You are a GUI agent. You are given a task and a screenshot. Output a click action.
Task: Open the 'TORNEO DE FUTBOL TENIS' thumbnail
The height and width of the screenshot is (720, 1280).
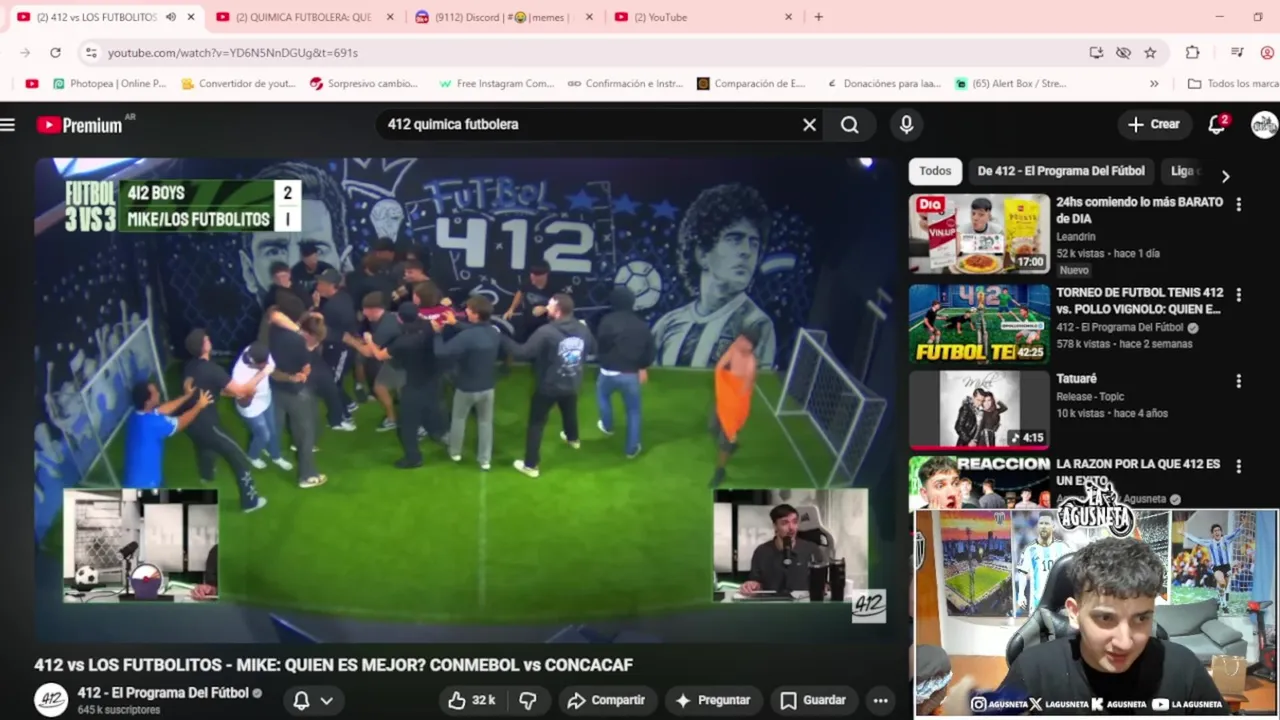(x=979, y=324)
